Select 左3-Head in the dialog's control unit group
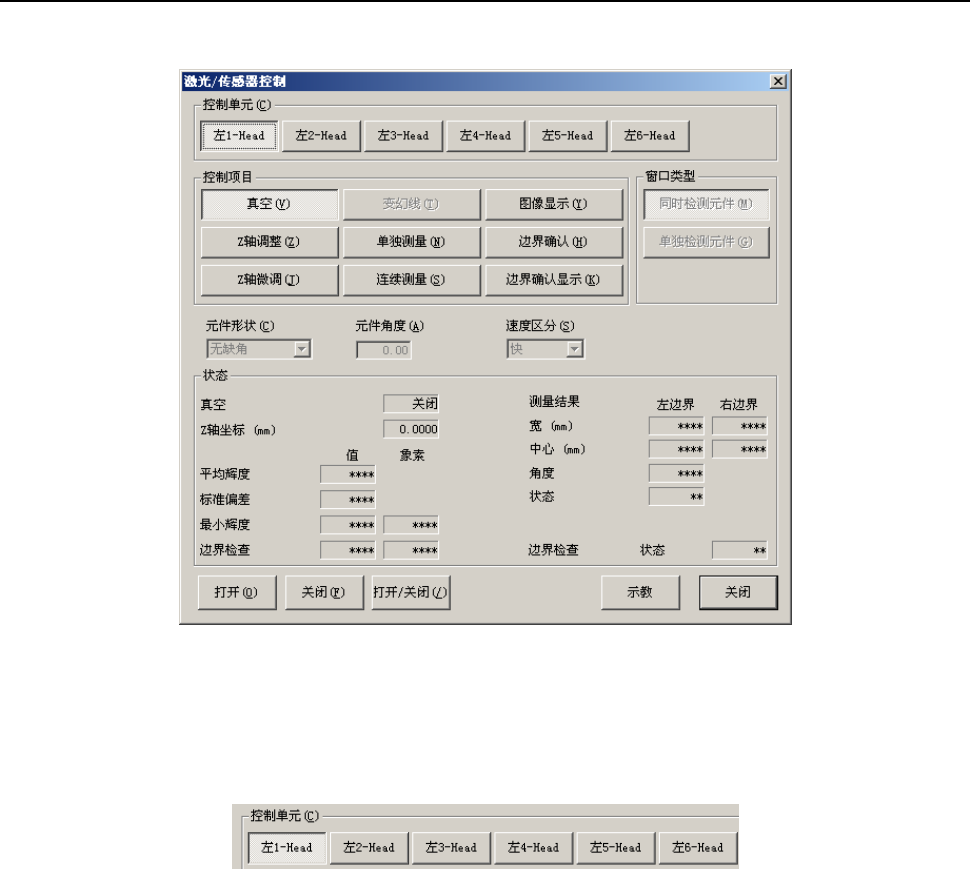 point(403,136)
